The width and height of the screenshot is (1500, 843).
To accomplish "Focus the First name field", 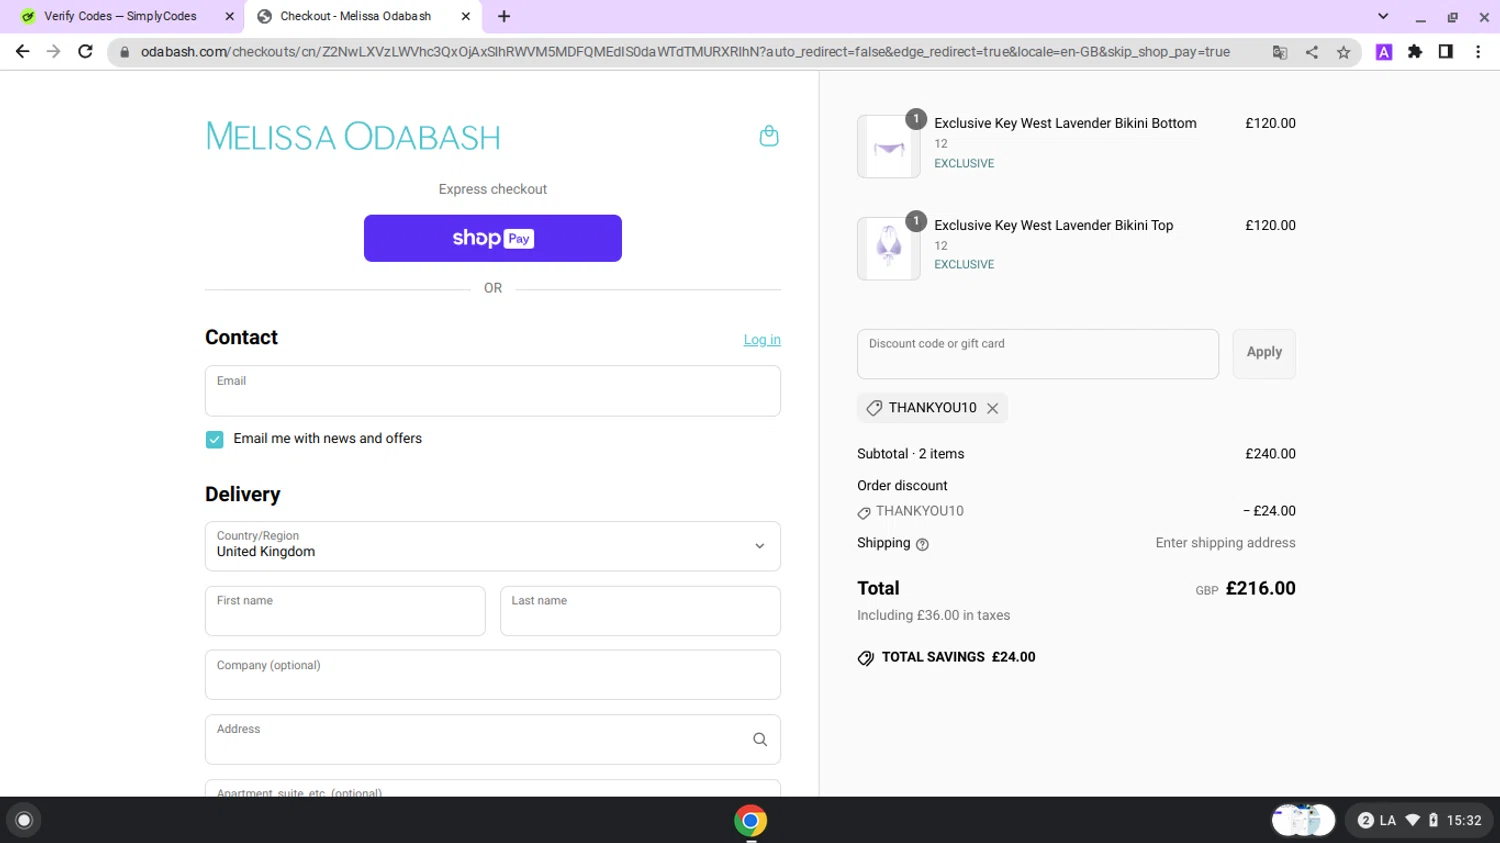I will tap(345, 611).
